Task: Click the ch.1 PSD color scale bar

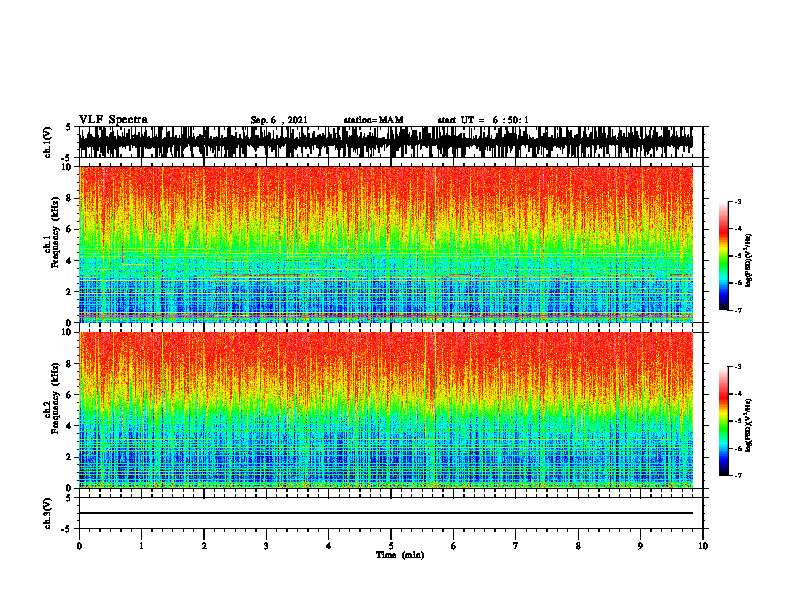Action: pos(723,256)
